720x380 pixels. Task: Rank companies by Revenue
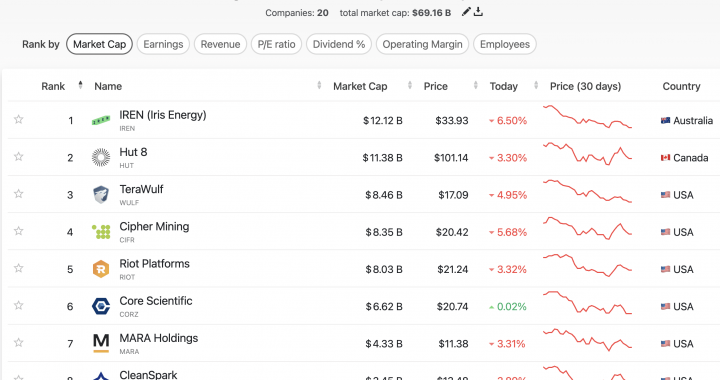point(220,44)
